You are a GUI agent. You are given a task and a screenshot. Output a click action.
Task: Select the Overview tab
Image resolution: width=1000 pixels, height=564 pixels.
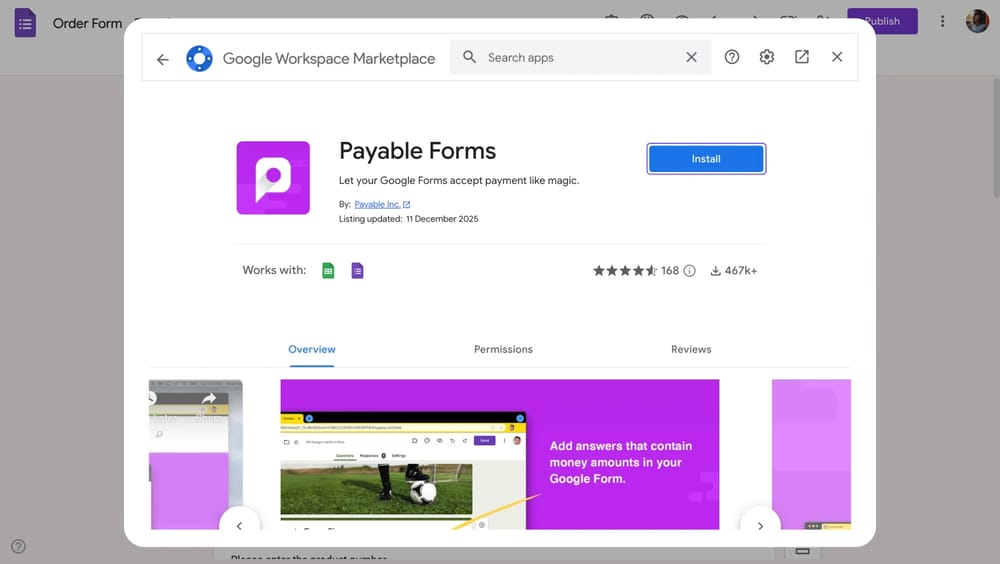(x=312, y=350)
